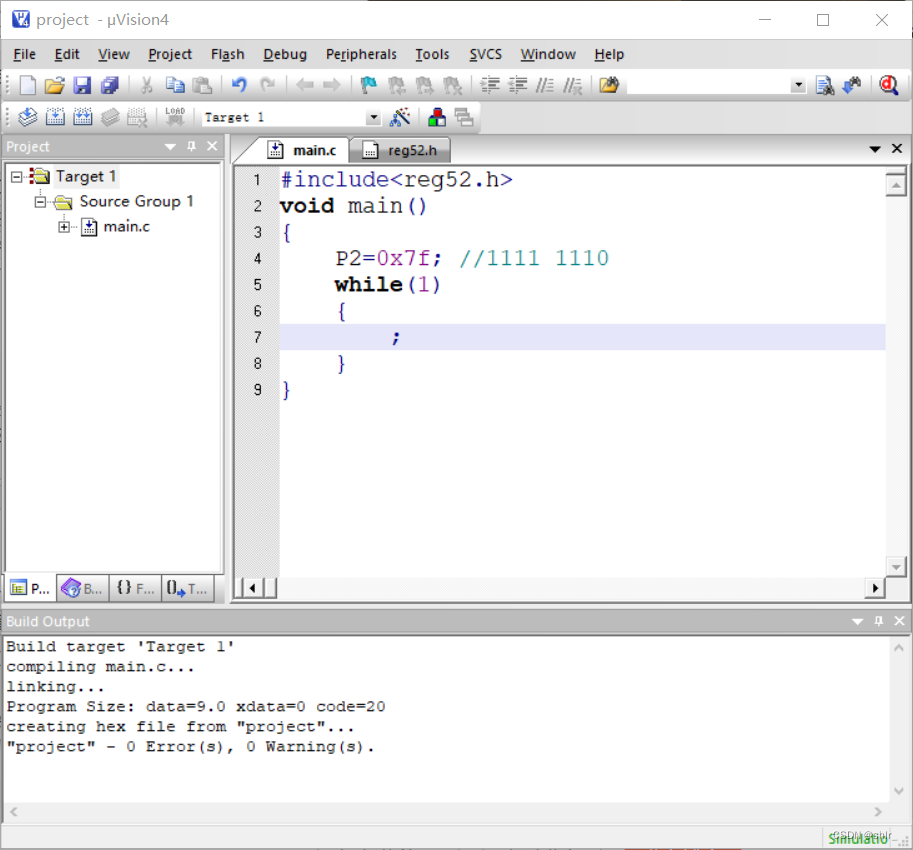Undo the last edit

(239, 85)
